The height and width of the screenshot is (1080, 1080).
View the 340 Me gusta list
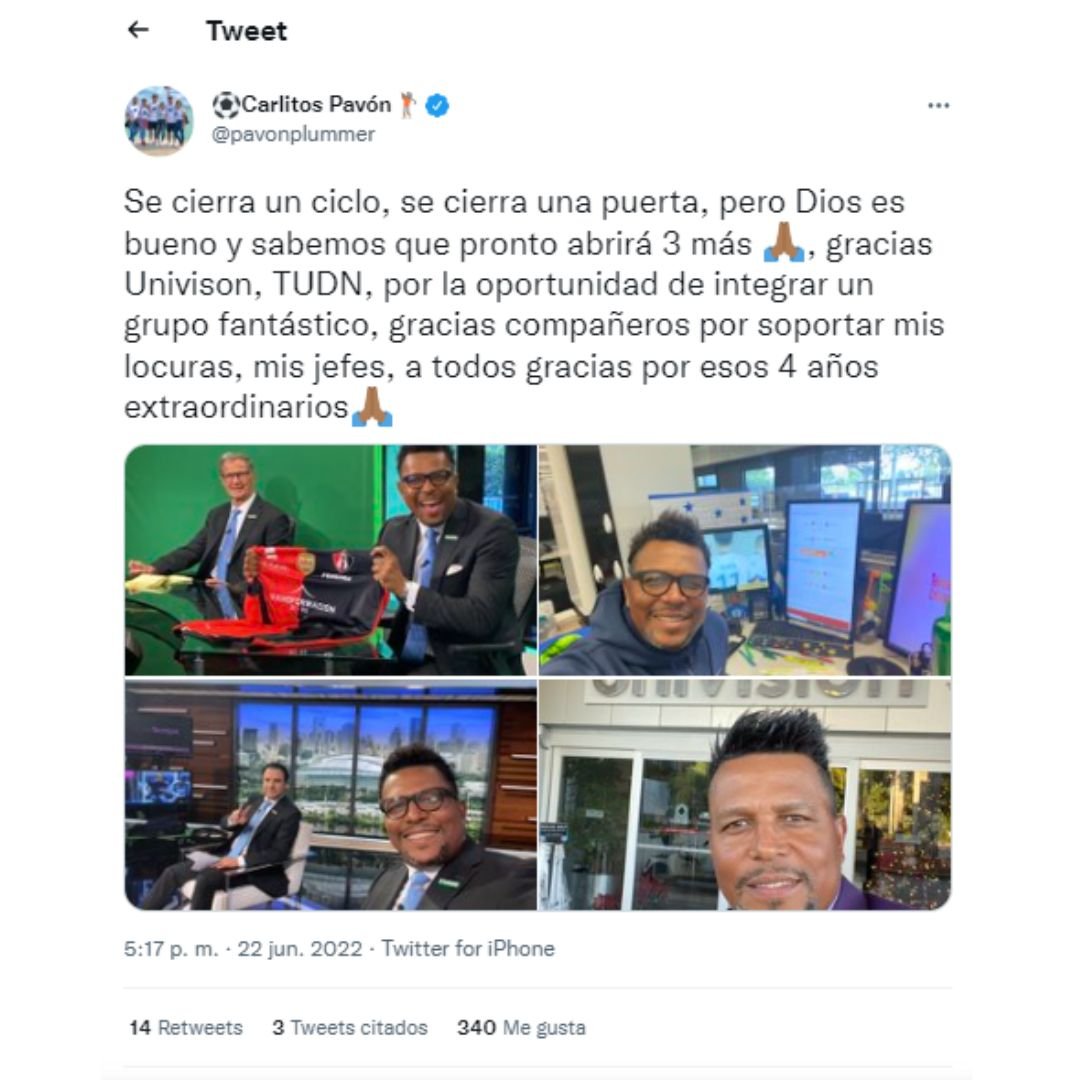521,1028
